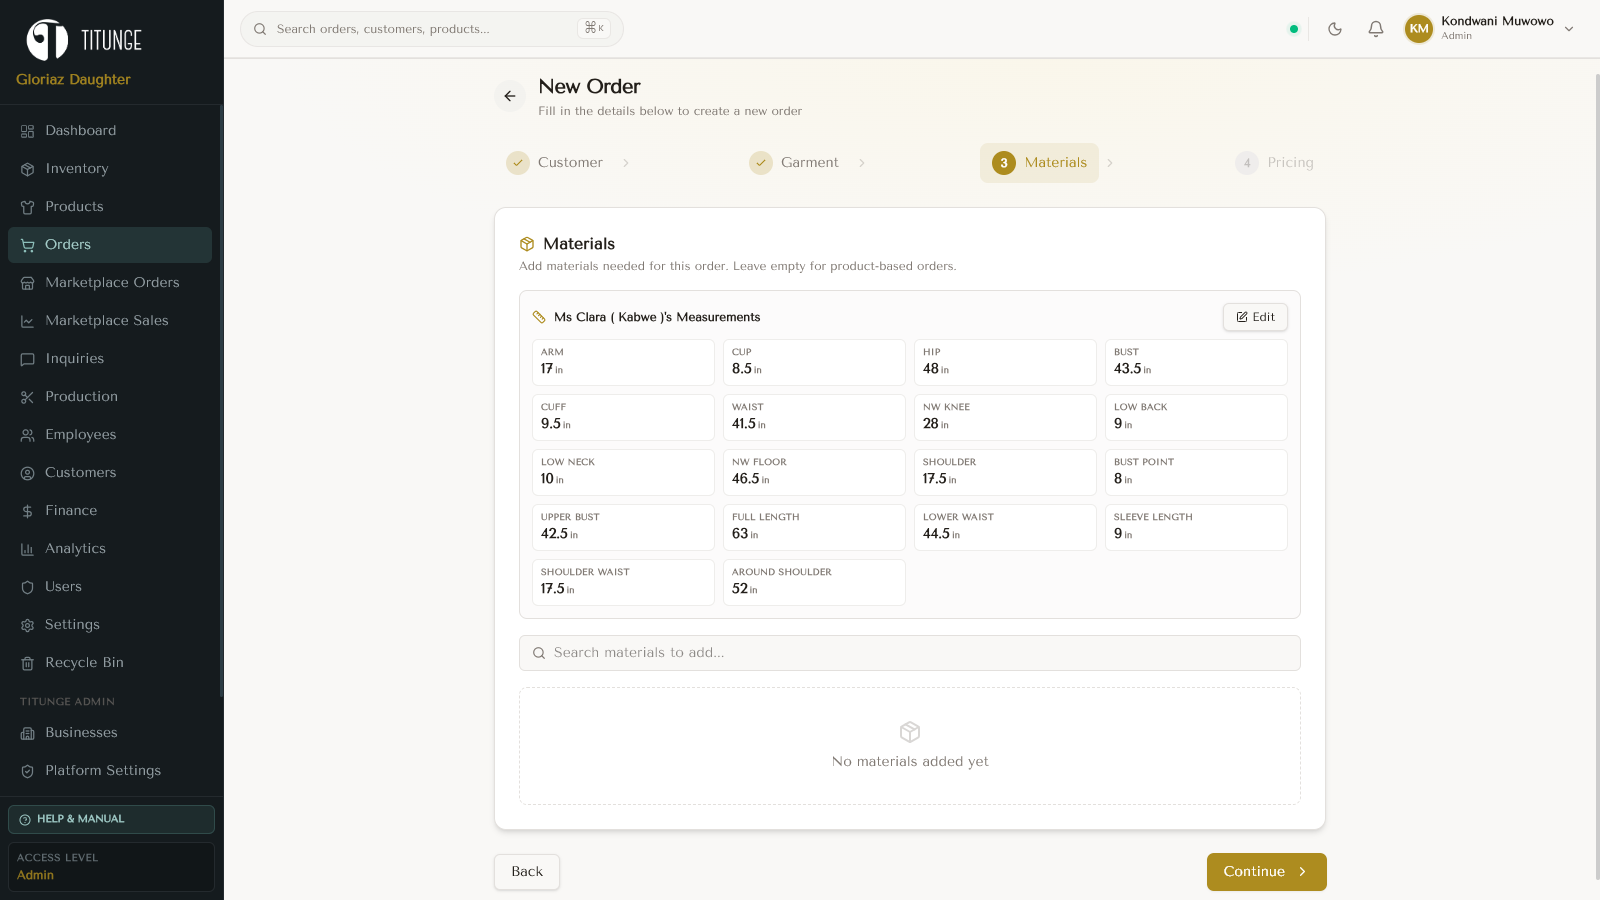Click the Marketplace Sales chart icon

click(x=27, y=322)
